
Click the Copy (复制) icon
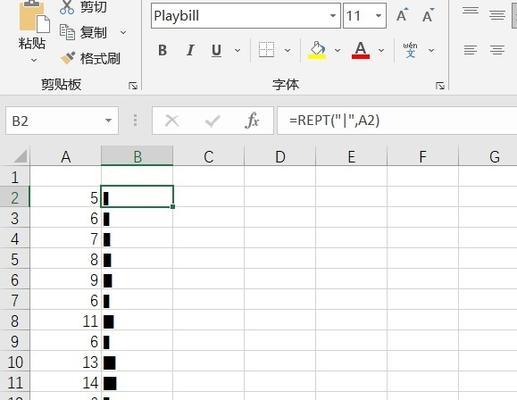pyautogui.click(x=67, y=32)
